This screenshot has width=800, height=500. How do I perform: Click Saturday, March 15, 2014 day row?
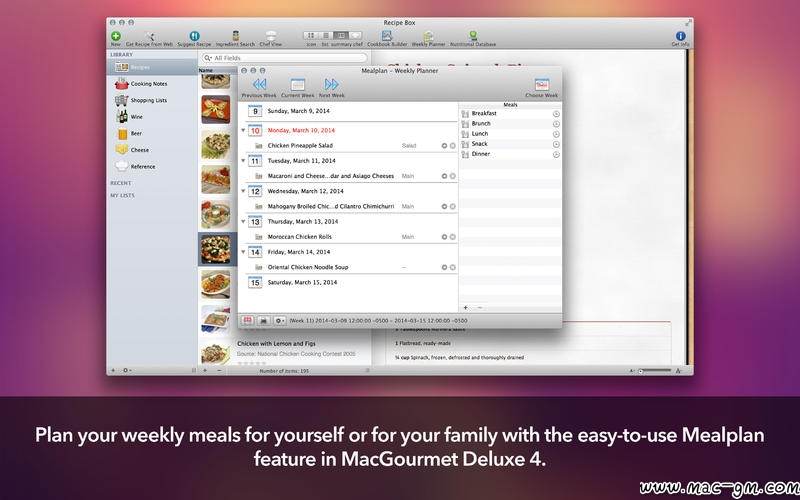point(350,282)
